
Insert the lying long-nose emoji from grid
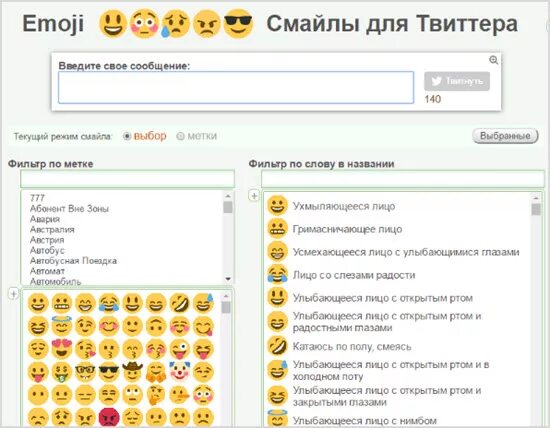180,395
